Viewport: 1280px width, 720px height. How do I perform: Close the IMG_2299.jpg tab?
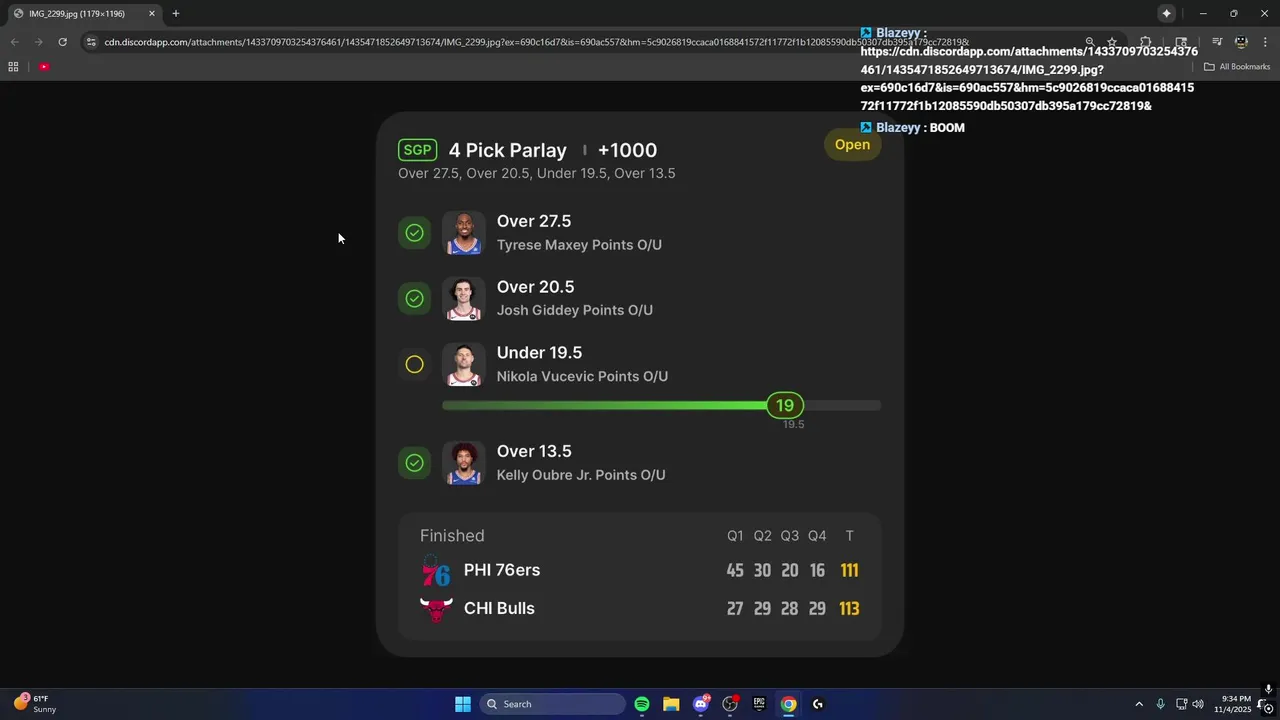point(152,14)
